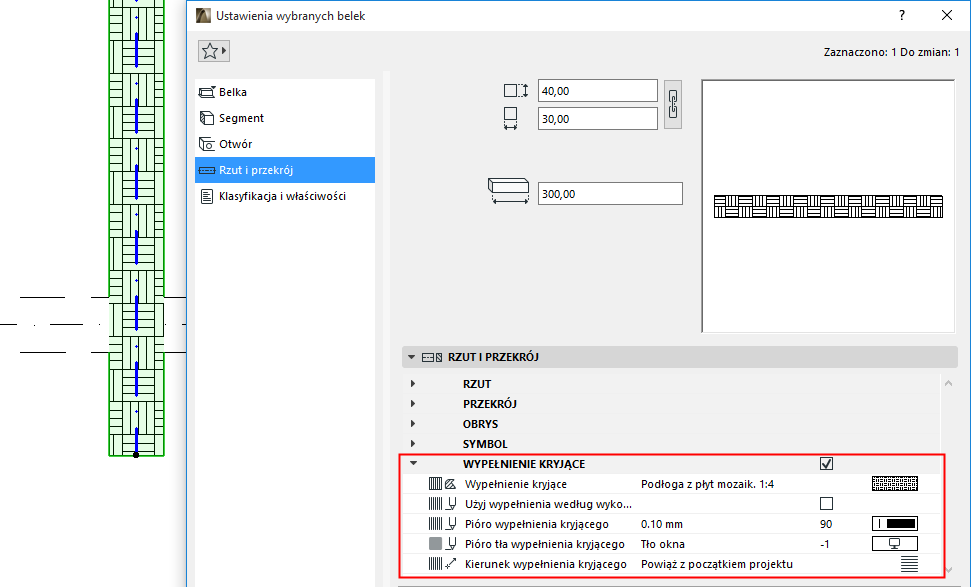
Task: Select the Segment settings page
Action: coord(285,118)
